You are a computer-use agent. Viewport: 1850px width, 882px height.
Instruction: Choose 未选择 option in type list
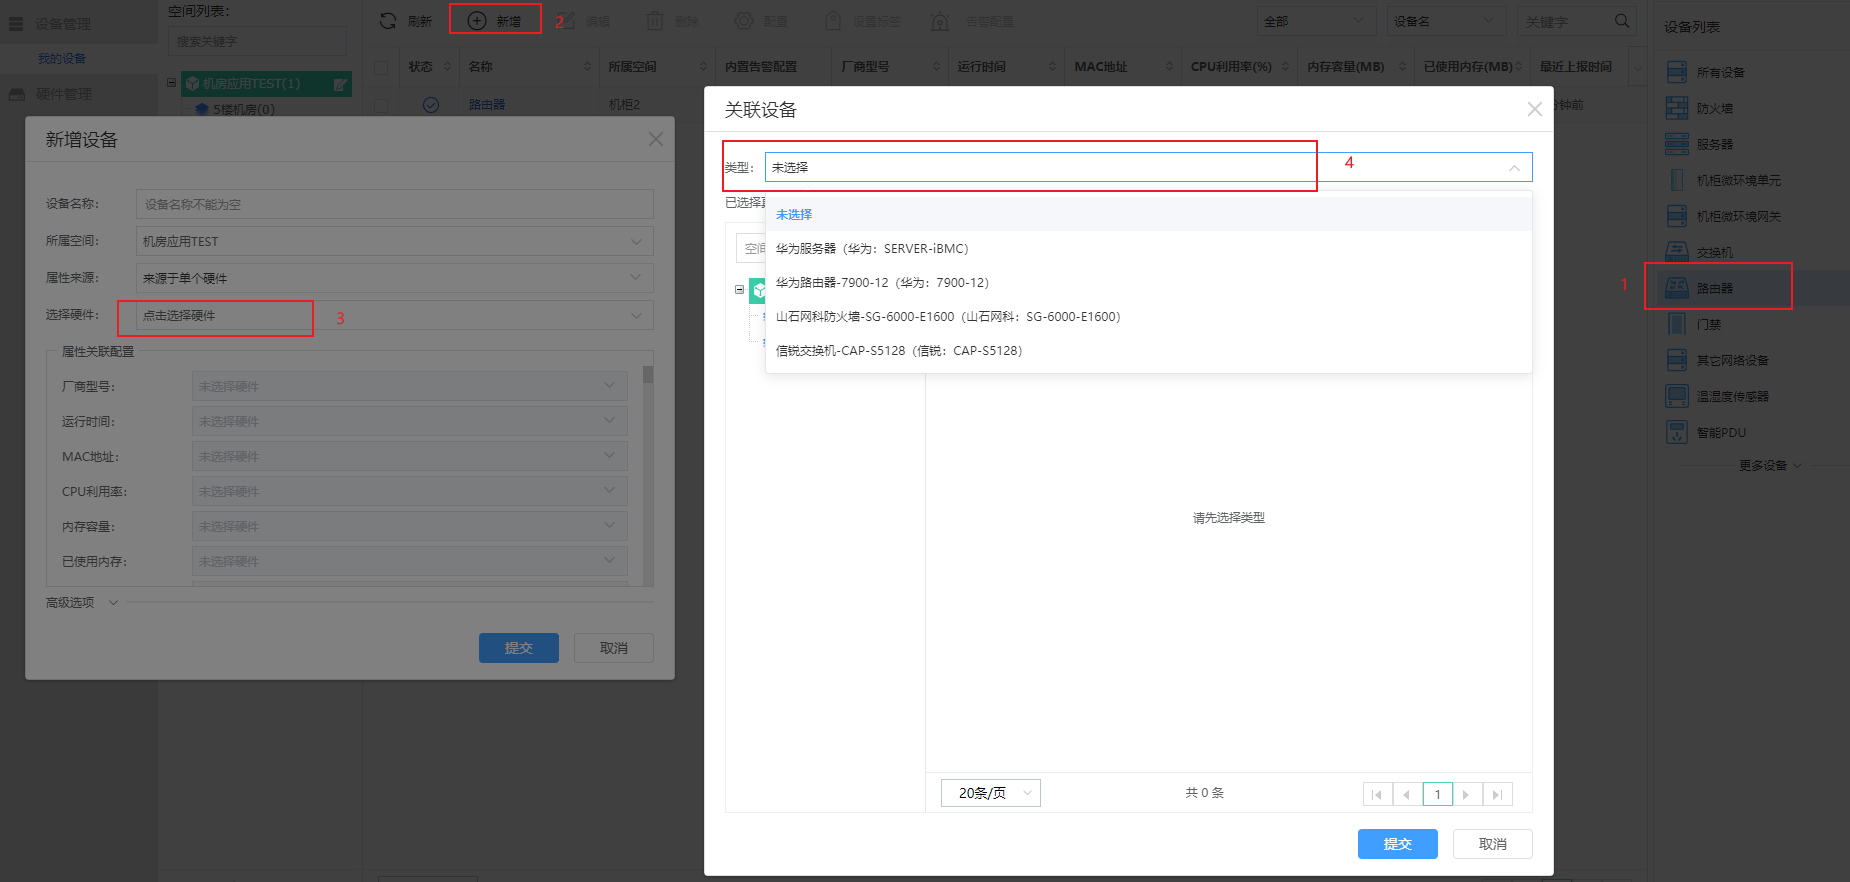point(1148,214)
